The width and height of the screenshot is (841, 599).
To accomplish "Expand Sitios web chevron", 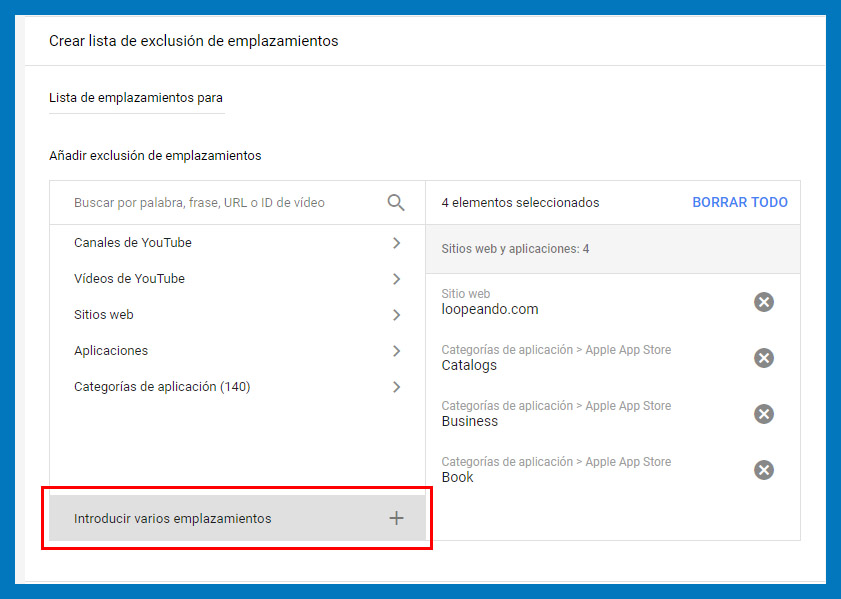I will (x=396, y=315).
